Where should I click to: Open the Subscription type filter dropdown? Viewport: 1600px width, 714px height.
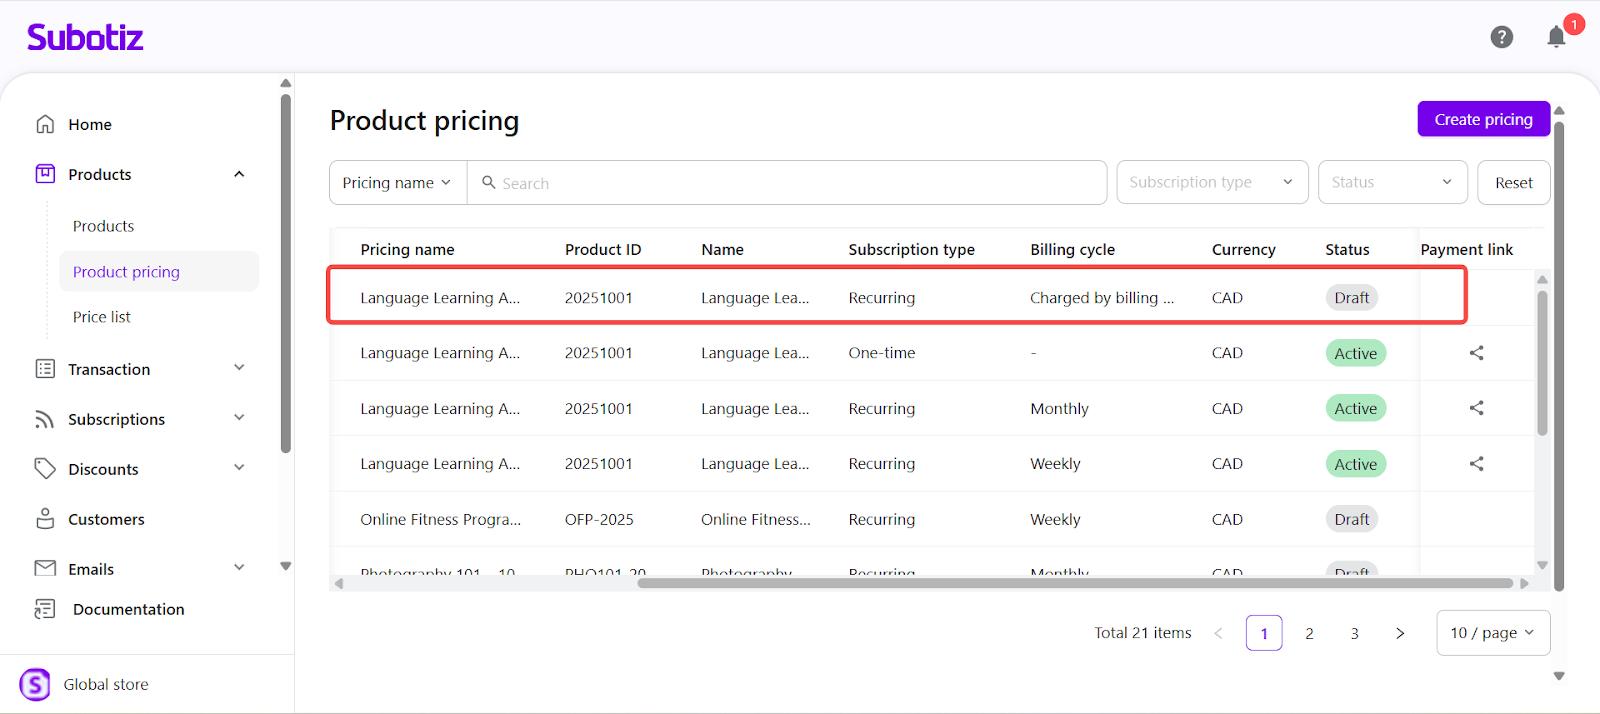pos(1211,182)
